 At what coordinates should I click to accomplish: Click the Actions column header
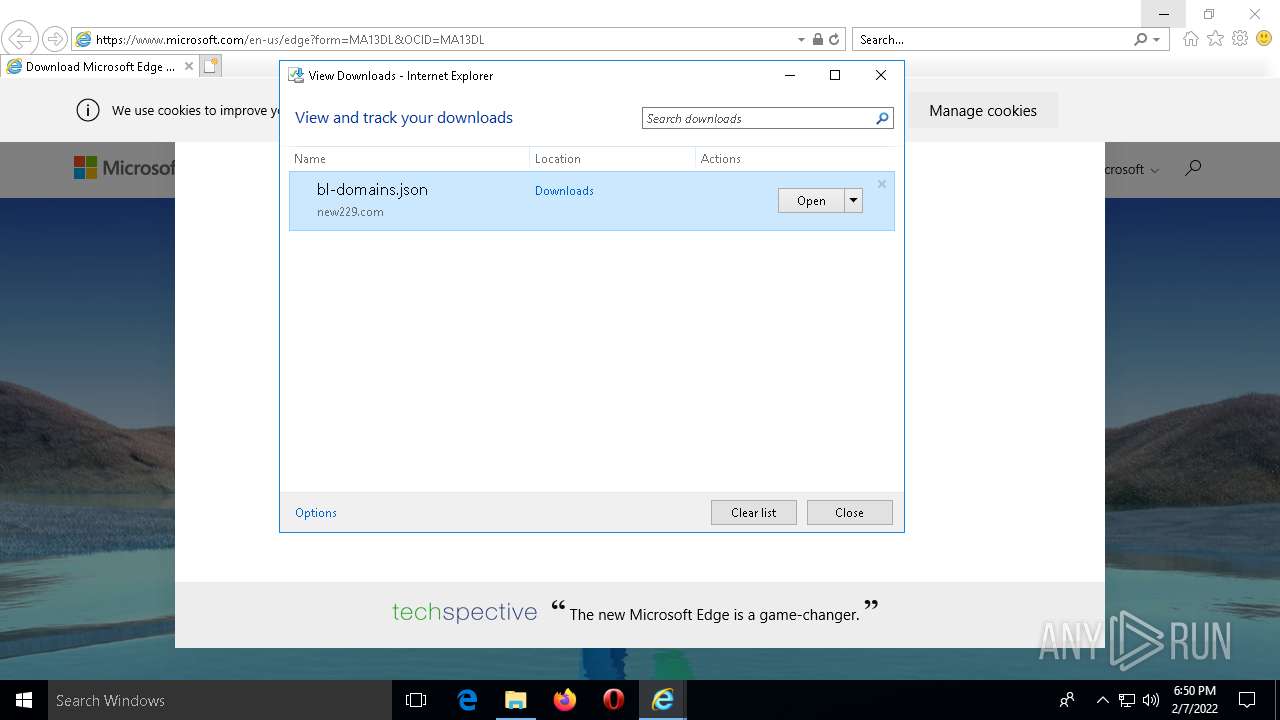tap(795, 158)
